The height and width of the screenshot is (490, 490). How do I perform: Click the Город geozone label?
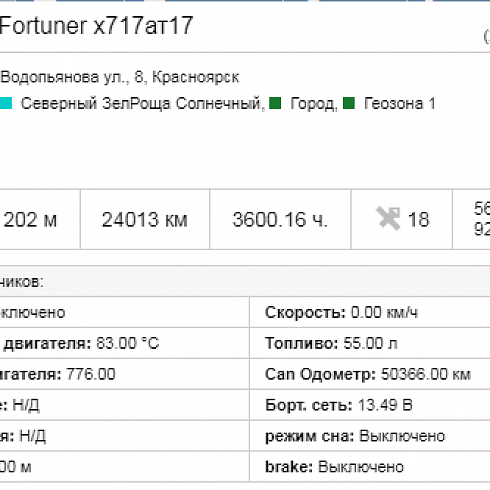(x=312, y=103)
